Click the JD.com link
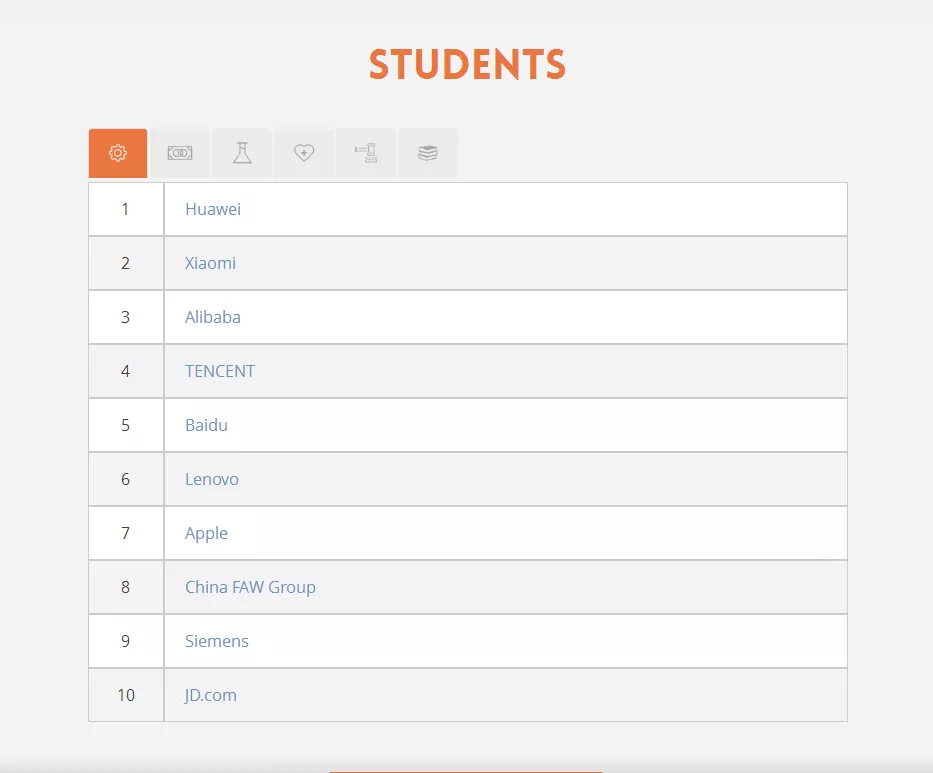This screenshot has height=773, width=933. (211, 695)
